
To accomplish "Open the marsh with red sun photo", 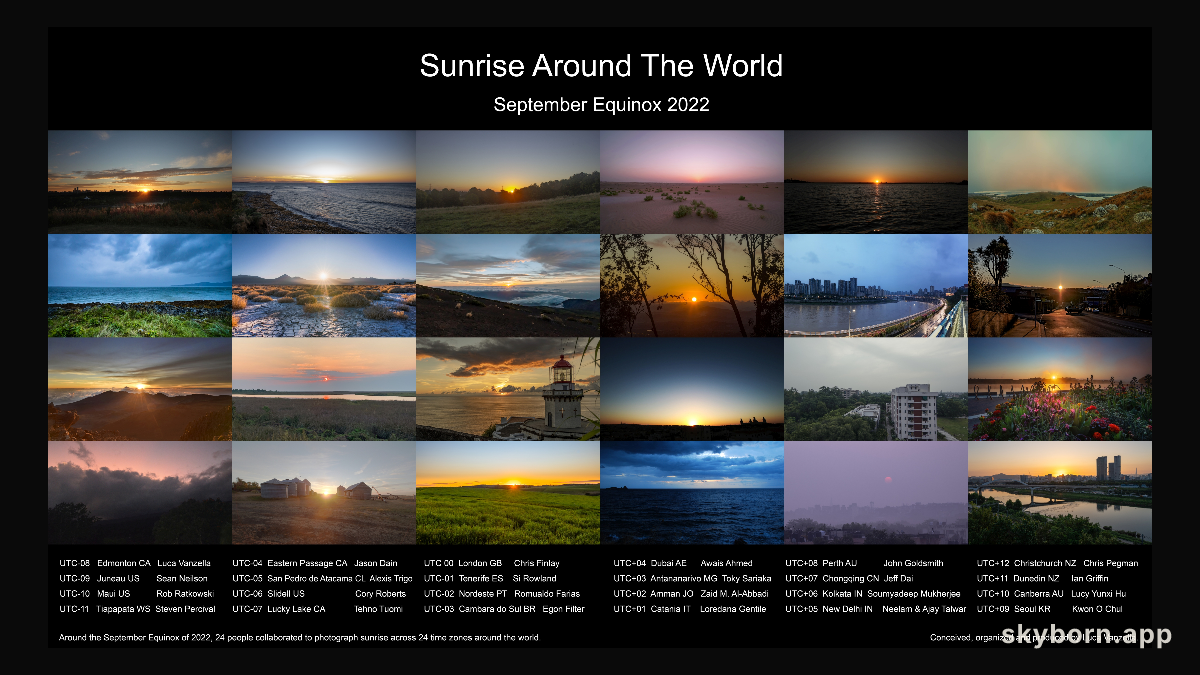I will coord(324,388).
